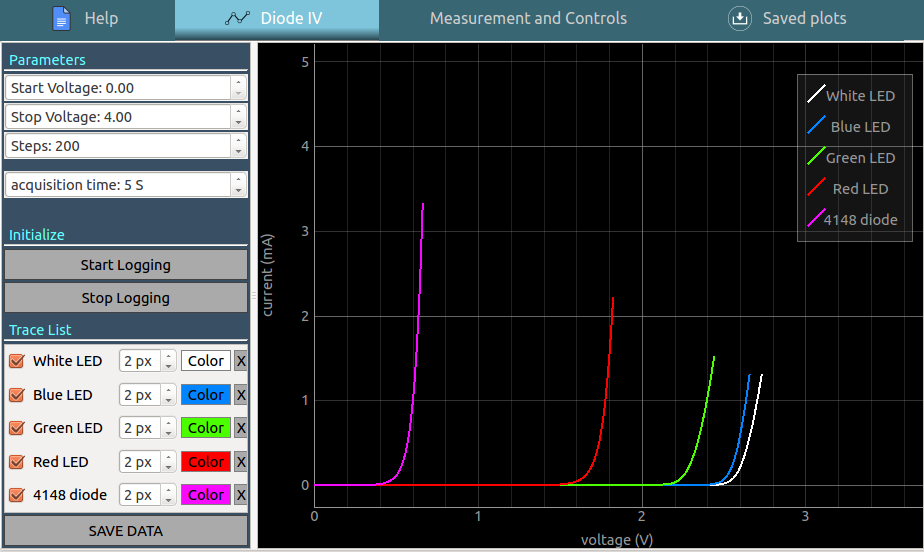Adjust Steps value with spinner arrows
This screenshot has width=924, height=552.
point(238,146)
